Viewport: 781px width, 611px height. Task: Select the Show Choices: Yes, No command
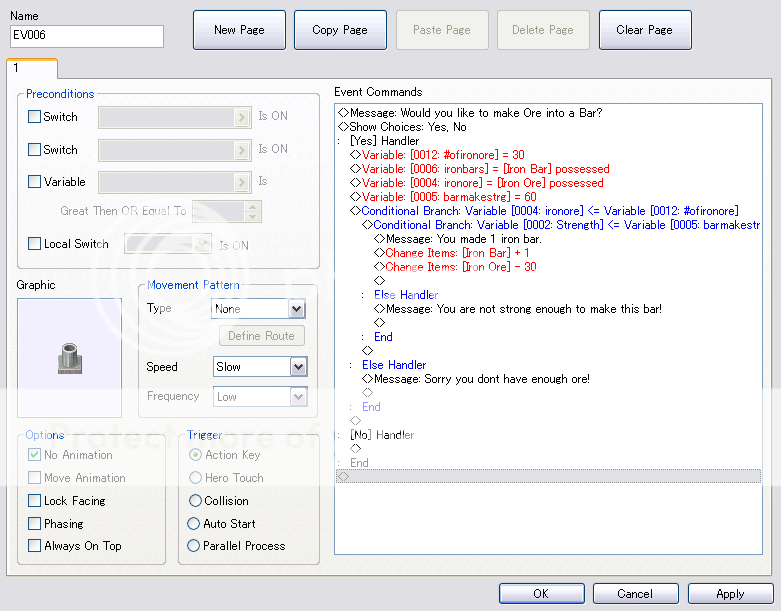click(x=408, y=127)
